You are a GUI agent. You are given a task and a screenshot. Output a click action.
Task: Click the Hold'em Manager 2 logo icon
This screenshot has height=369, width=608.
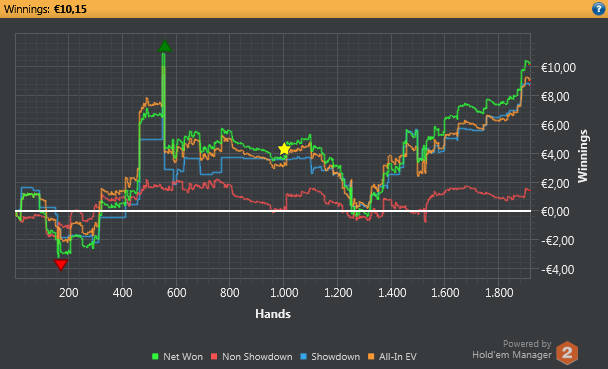click(x=567, y=353)
